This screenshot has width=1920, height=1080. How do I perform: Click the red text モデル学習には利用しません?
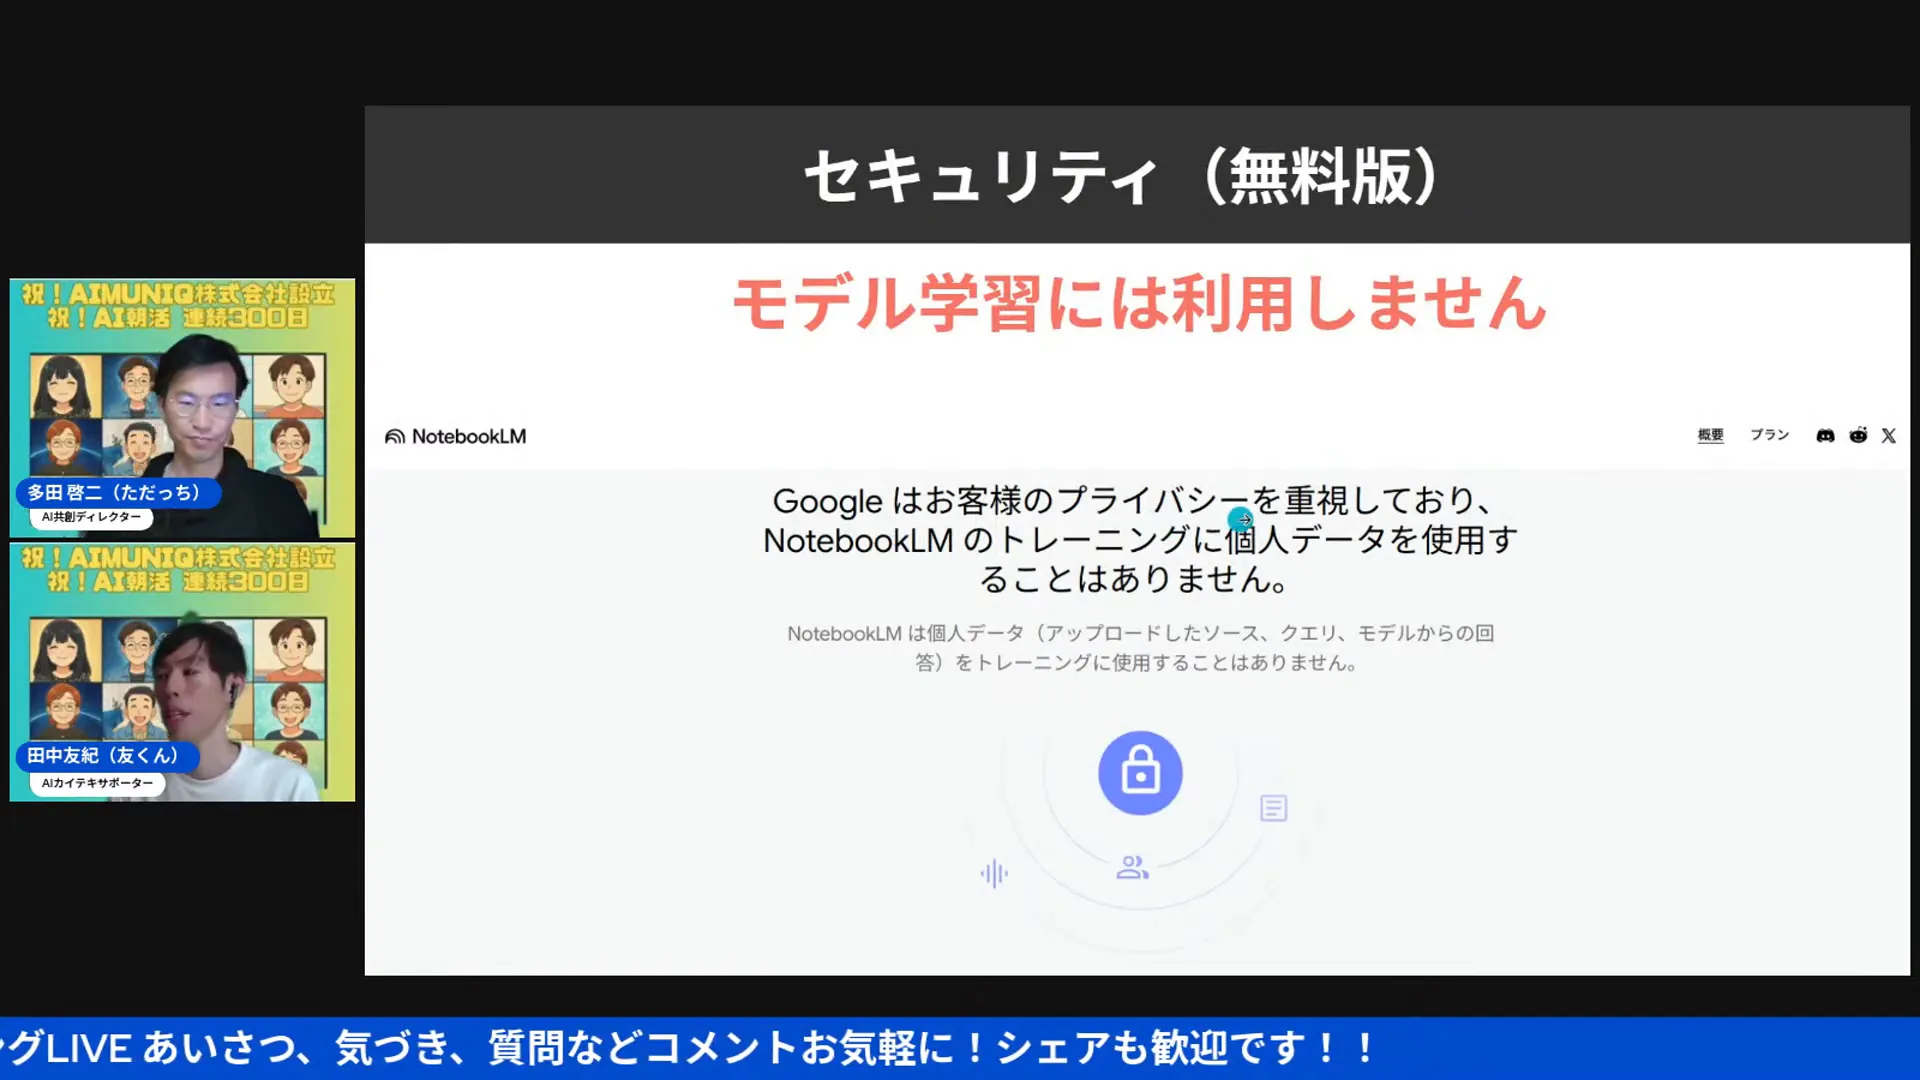tap(1139, 303)
